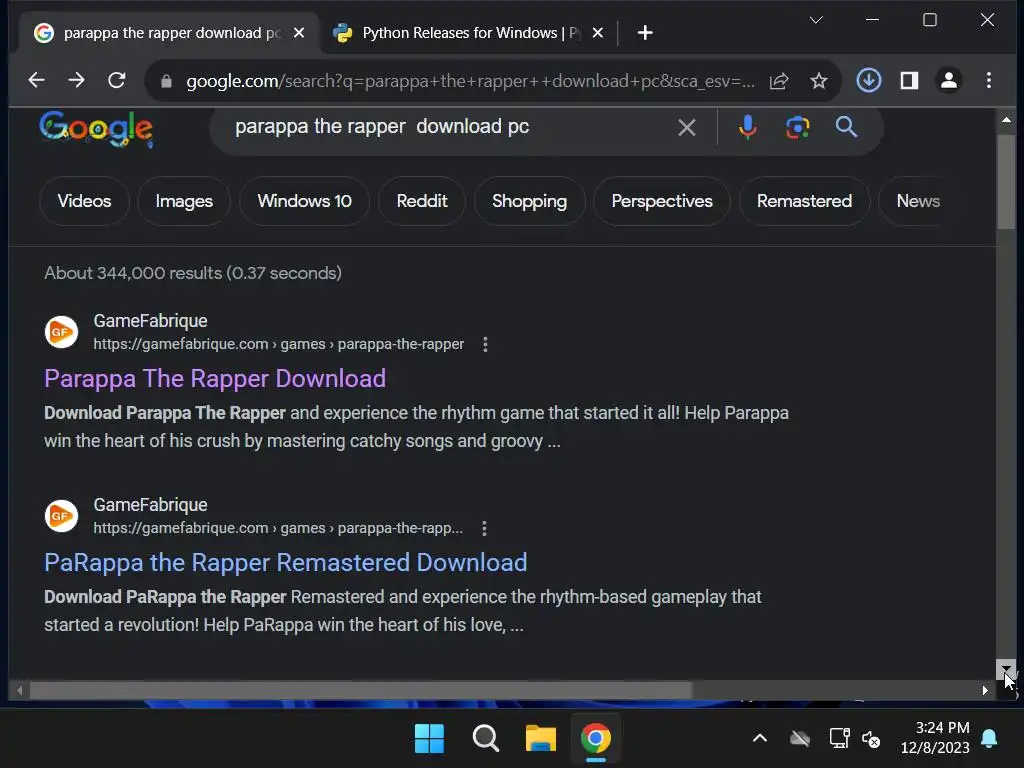Click the cloud sync tray icon
Viewport: 1024px width, 768px height.
799,739
